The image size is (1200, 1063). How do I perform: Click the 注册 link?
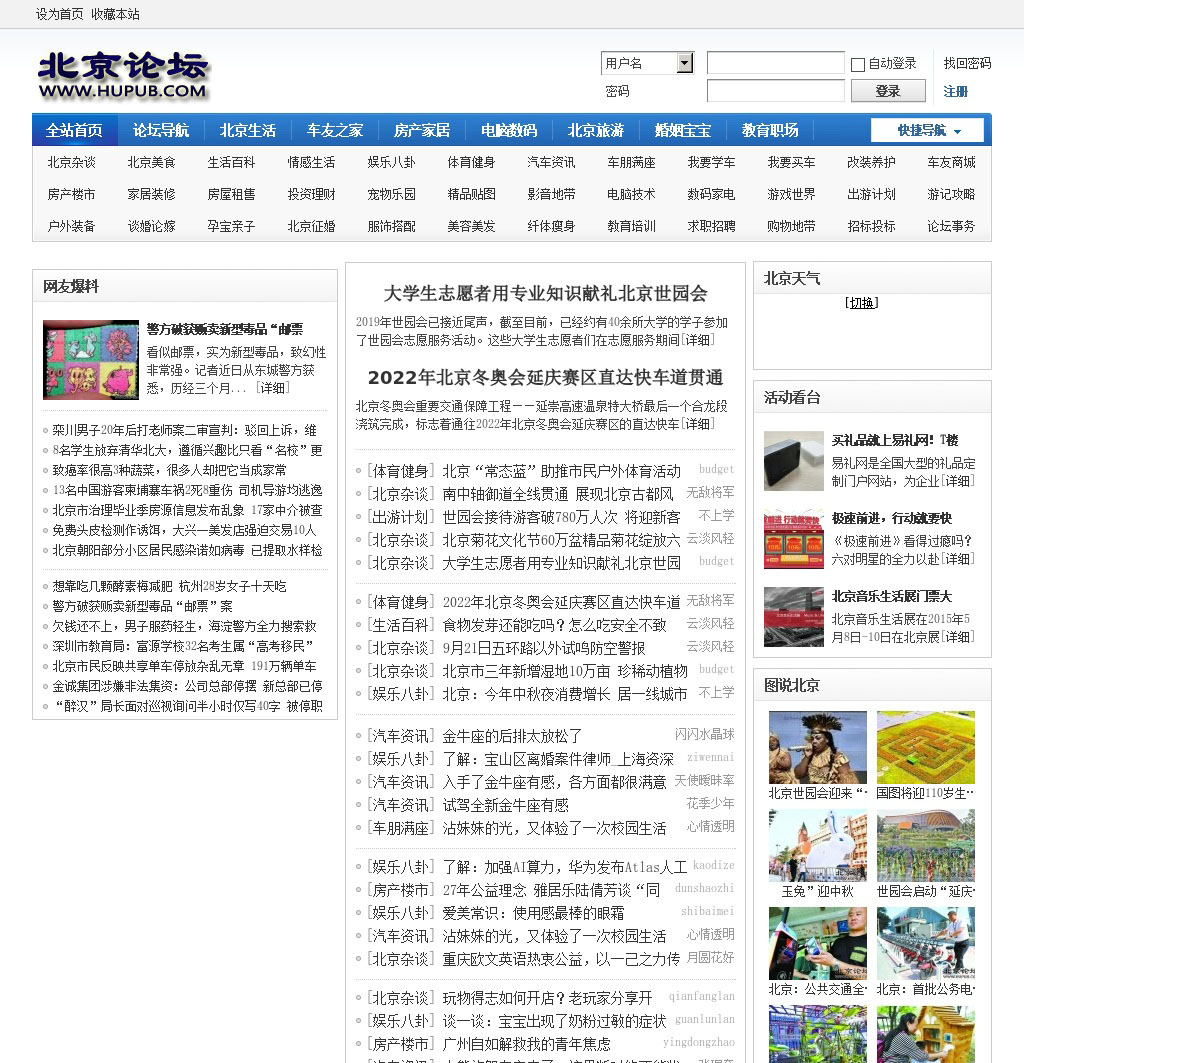[x=955, y=91]
